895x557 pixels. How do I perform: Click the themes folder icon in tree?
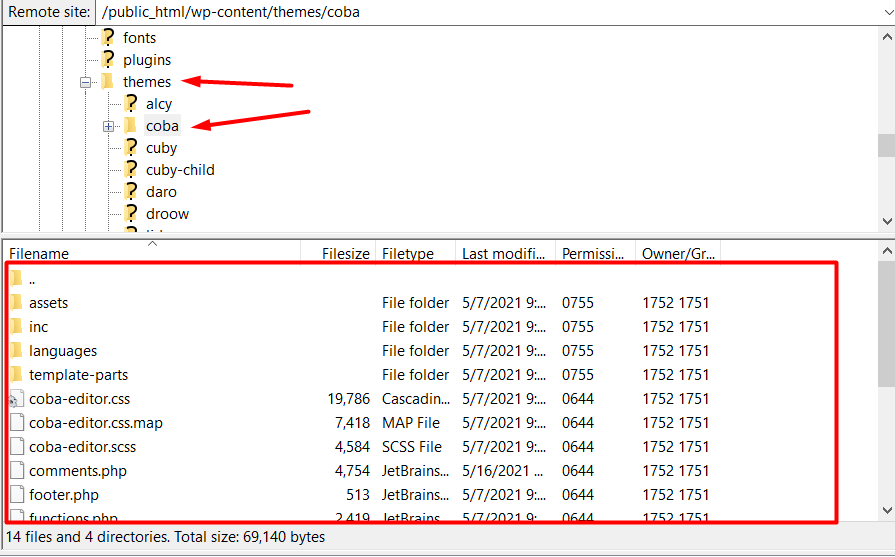pos(107,82)
